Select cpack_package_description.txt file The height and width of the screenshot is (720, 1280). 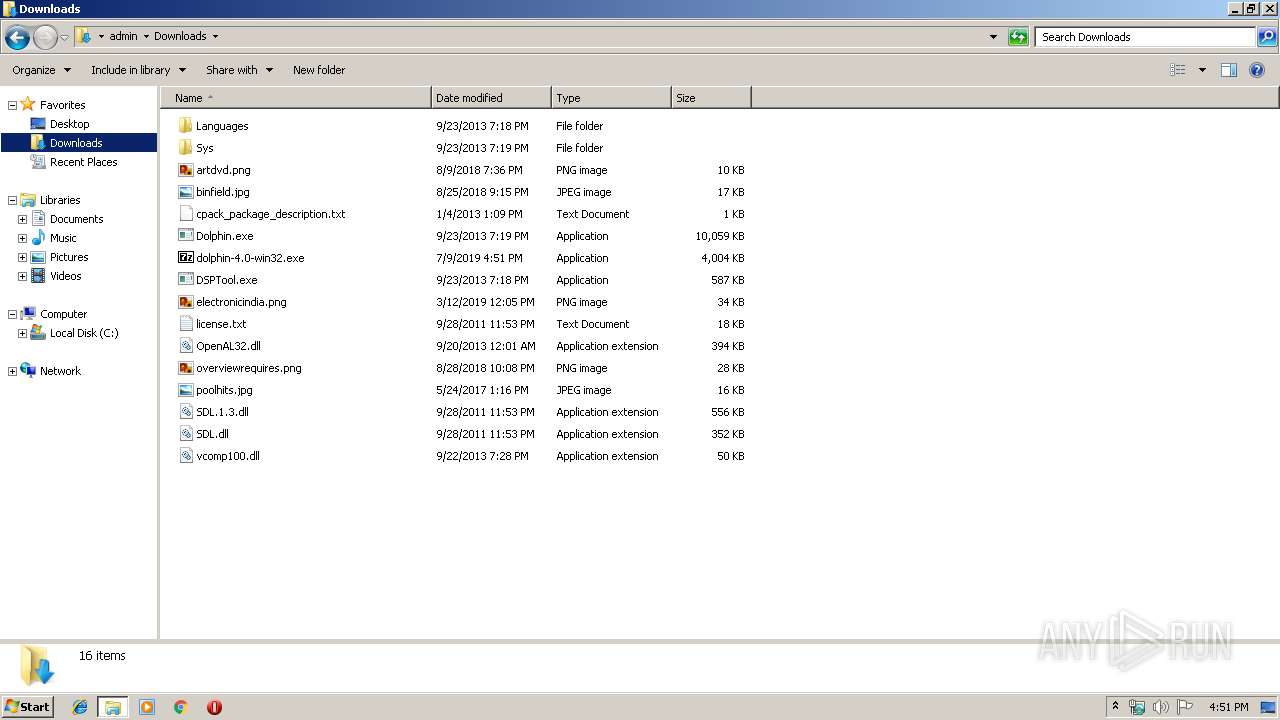[x=270, y=214]
